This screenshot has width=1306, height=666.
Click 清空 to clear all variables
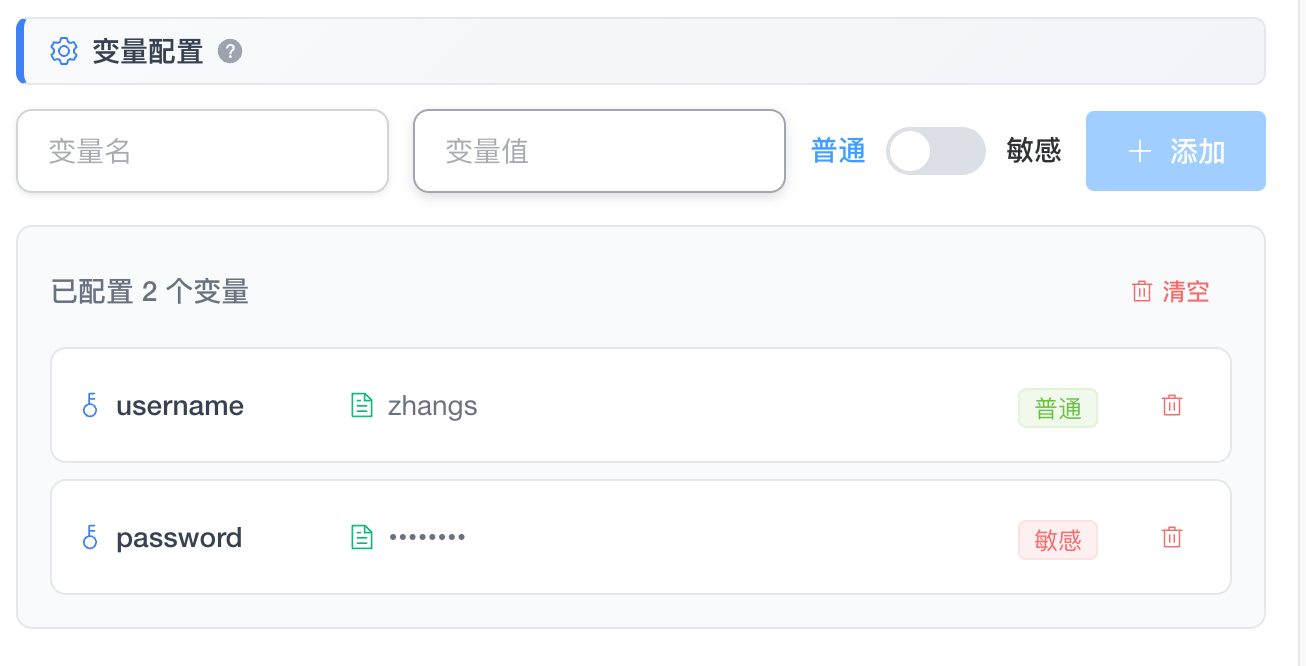click(x=1184, y=290)
